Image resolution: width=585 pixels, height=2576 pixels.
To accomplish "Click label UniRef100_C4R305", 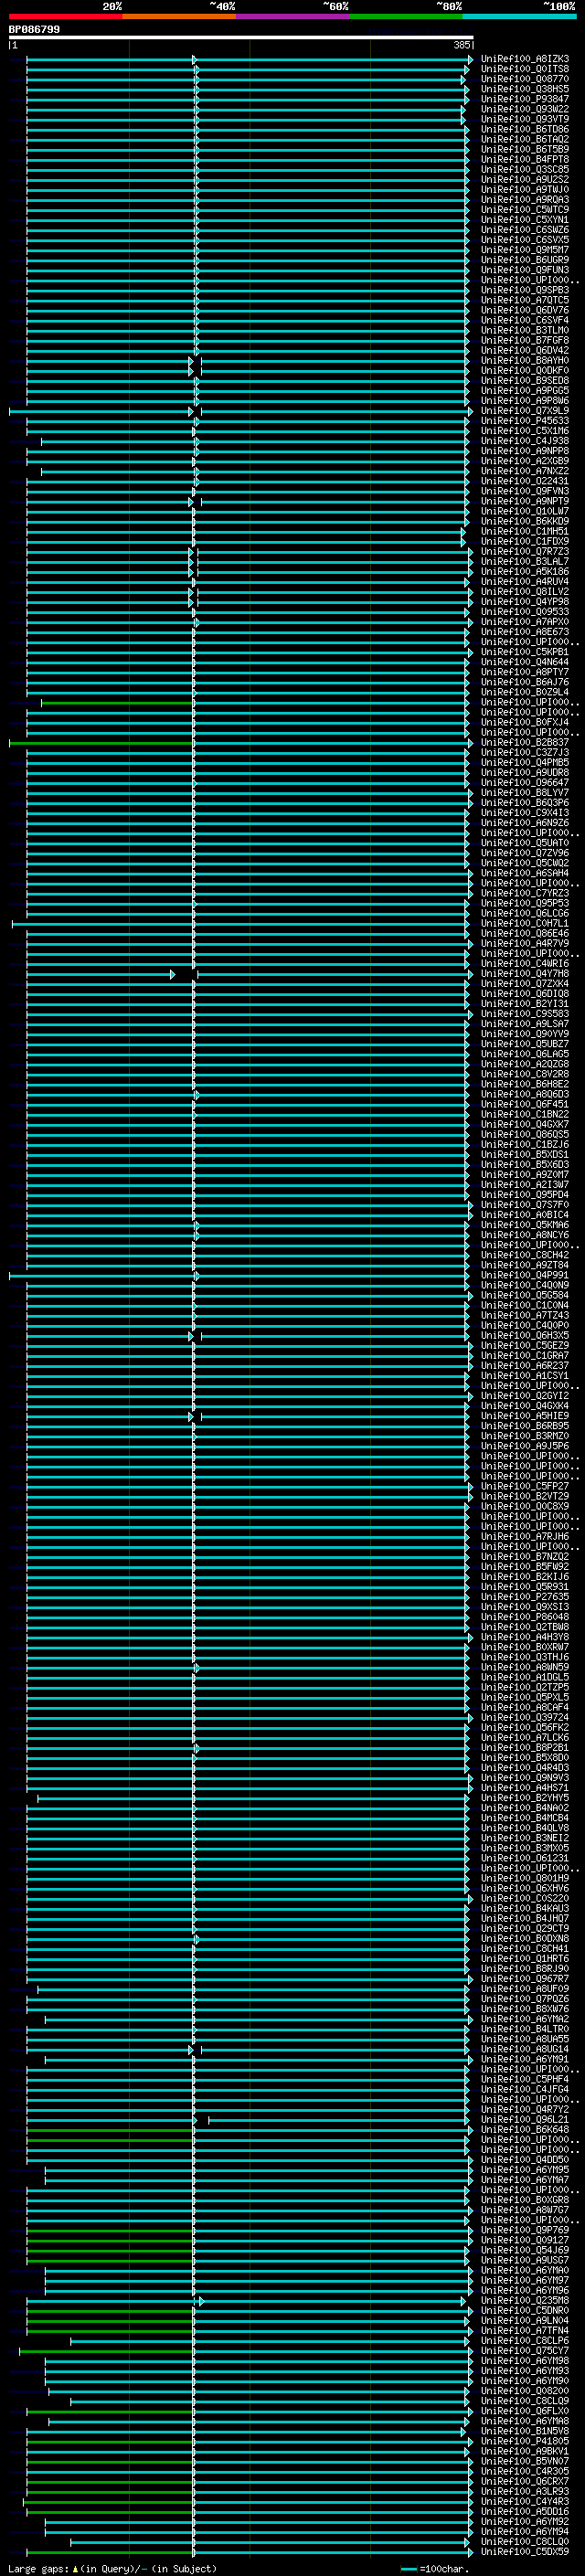I will 525,2472.
